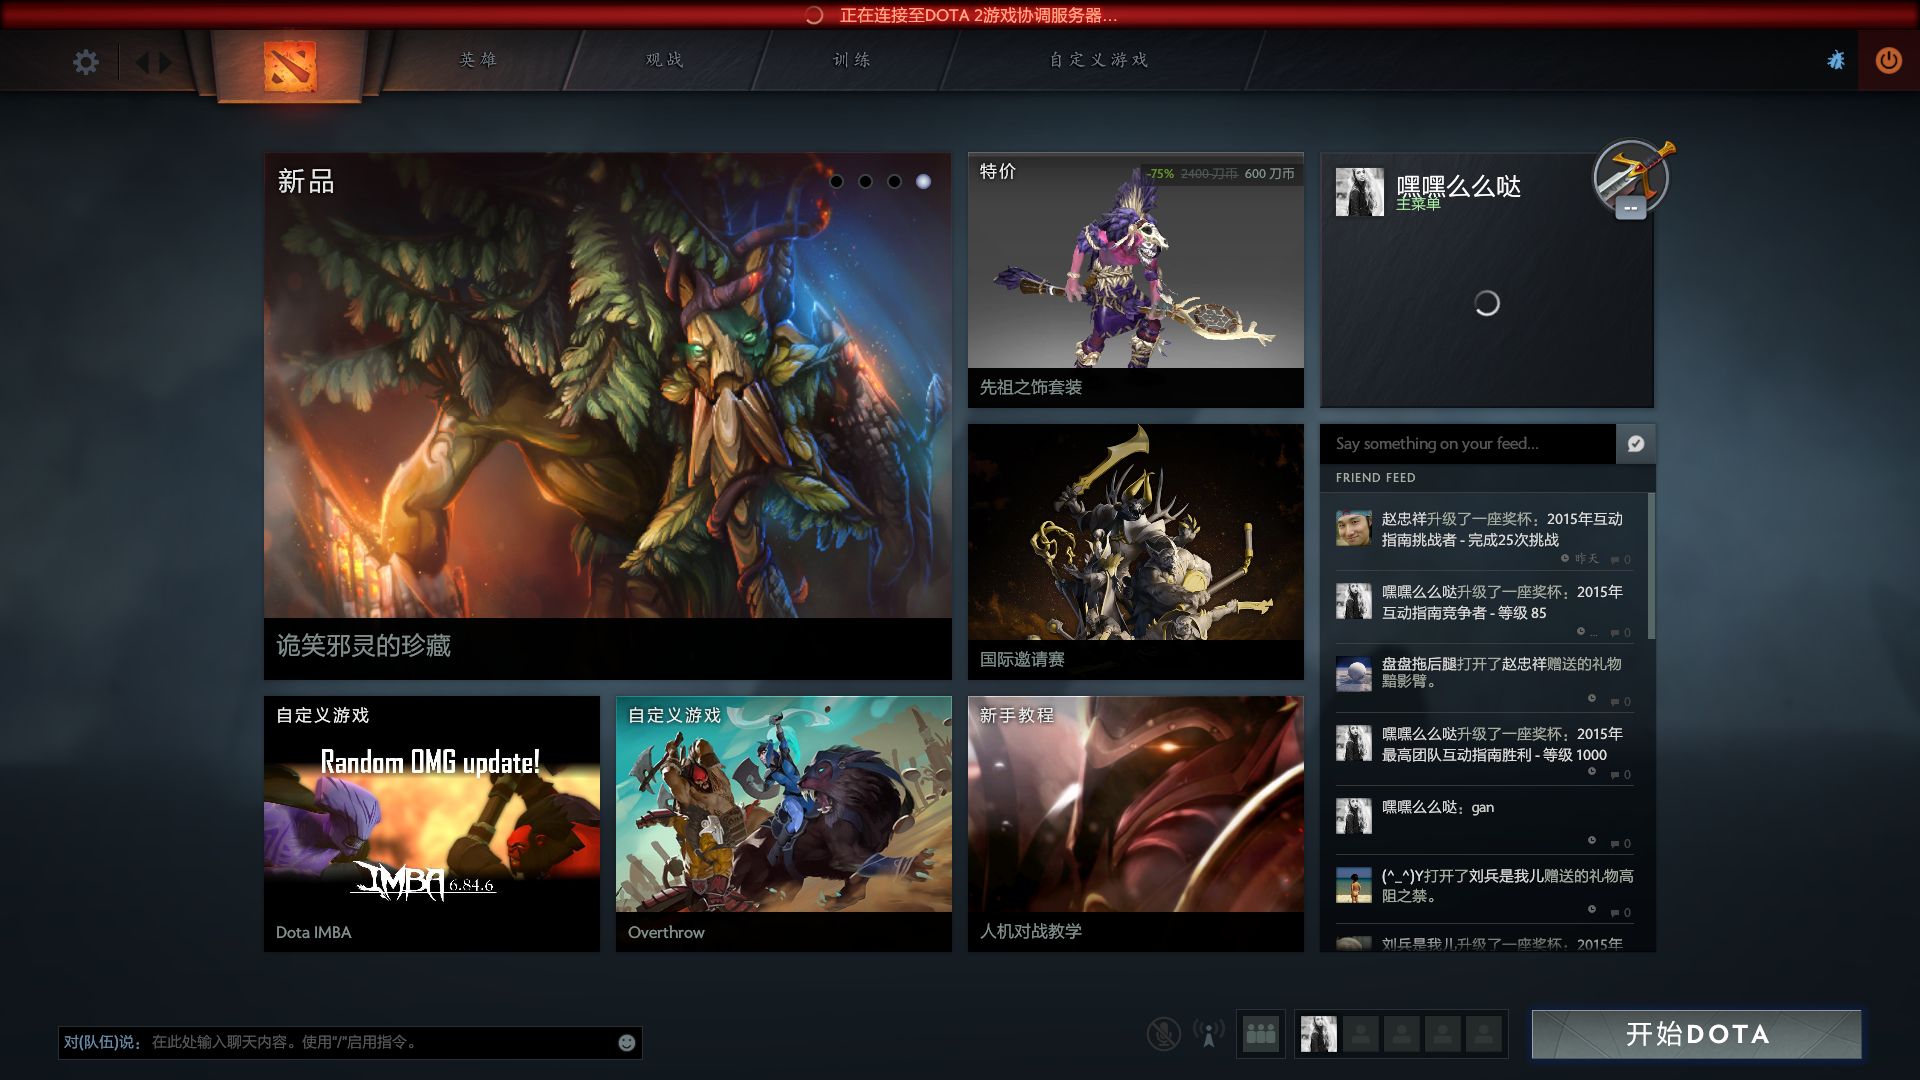
Task: Go back with the left arrow
Action: pyautogui.click(x=141, y=62)
